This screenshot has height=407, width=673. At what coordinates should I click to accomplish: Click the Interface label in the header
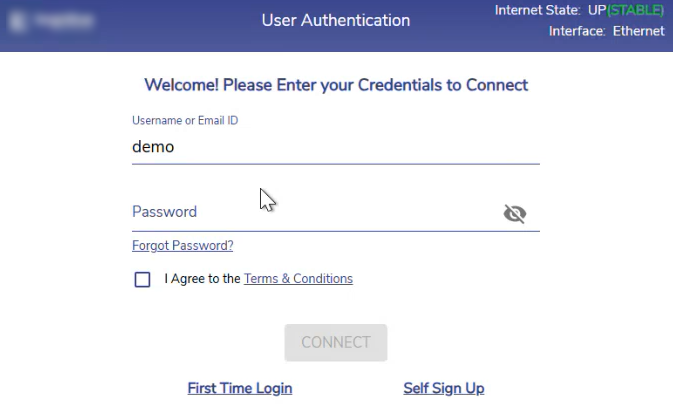tap(577, 31)
